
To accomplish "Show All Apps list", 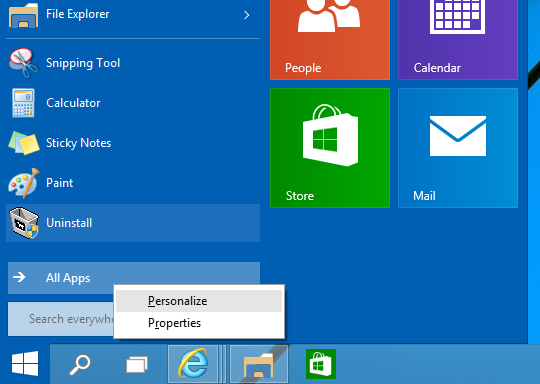I will [x=134, y=278].
